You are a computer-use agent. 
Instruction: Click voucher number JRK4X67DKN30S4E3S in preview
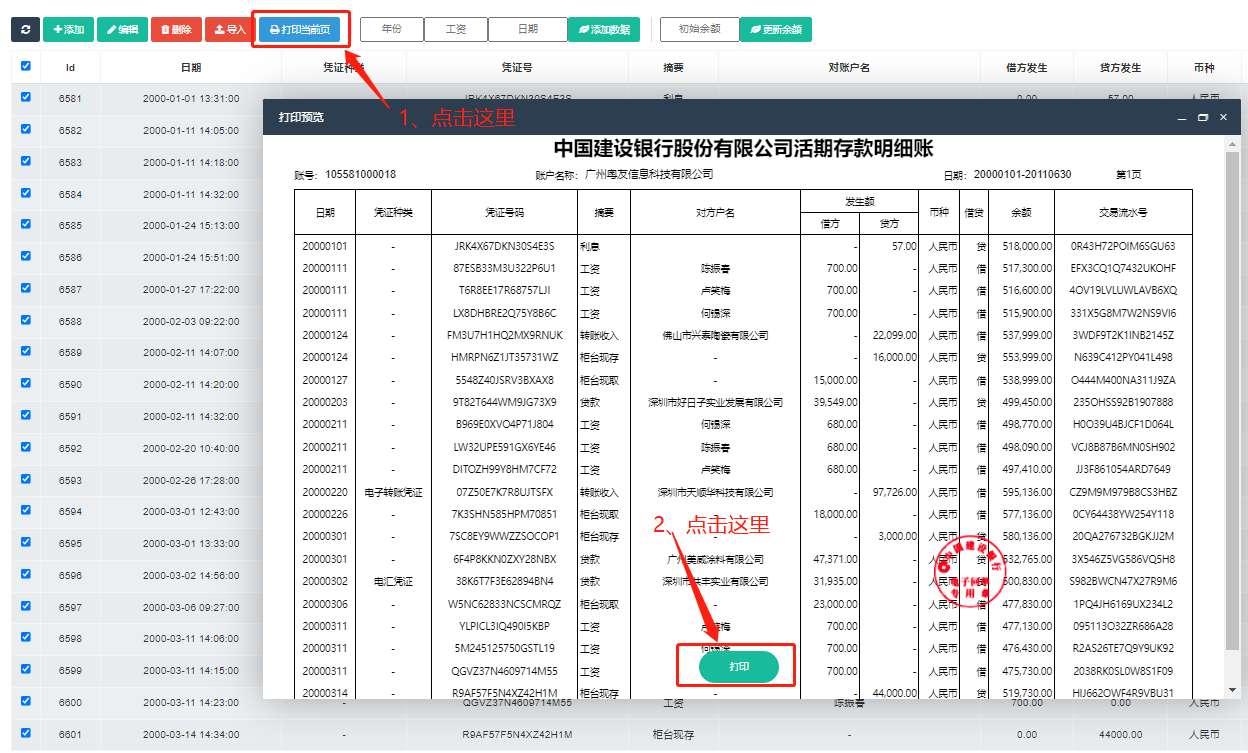[x=503, y=246]
